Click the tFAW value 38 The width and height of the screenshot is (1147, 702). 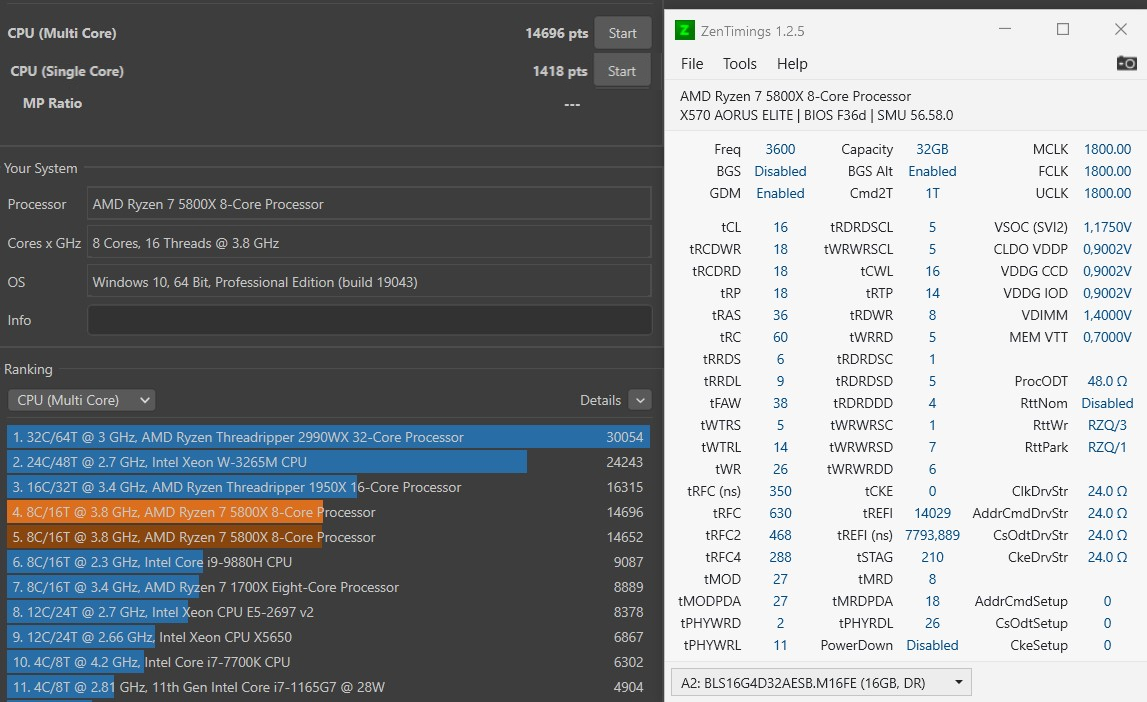(781, 403)
